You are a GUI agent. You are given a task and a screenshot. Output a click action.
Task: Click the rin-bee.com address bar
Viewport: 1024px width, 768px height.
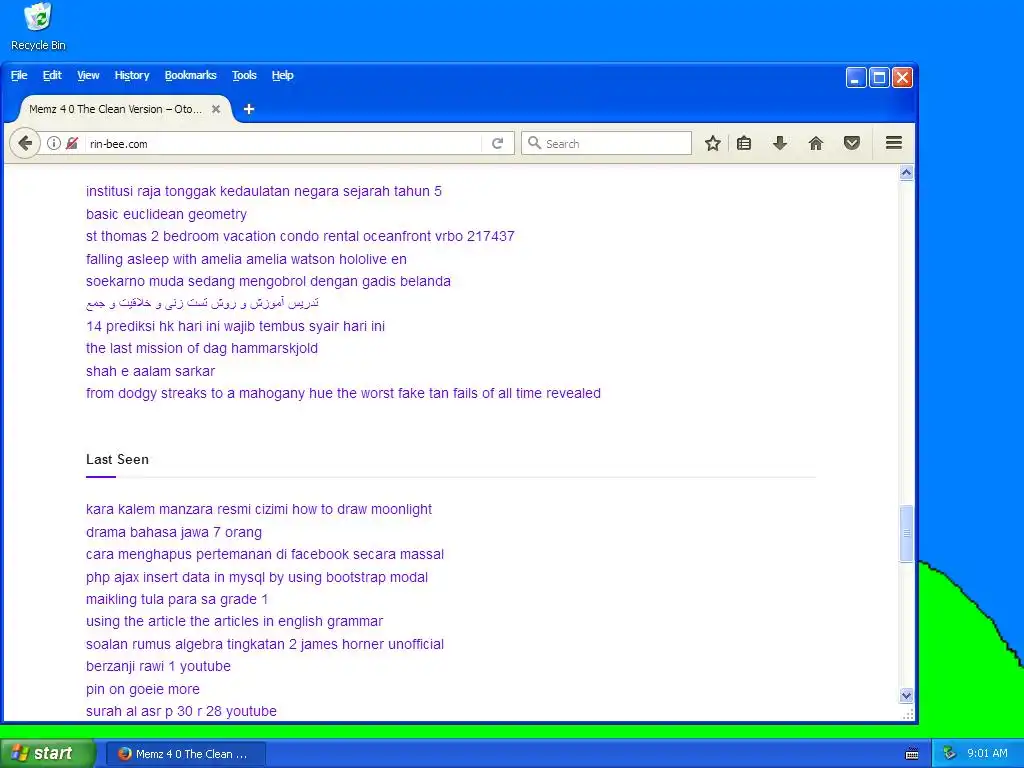(x=284, y=144)
